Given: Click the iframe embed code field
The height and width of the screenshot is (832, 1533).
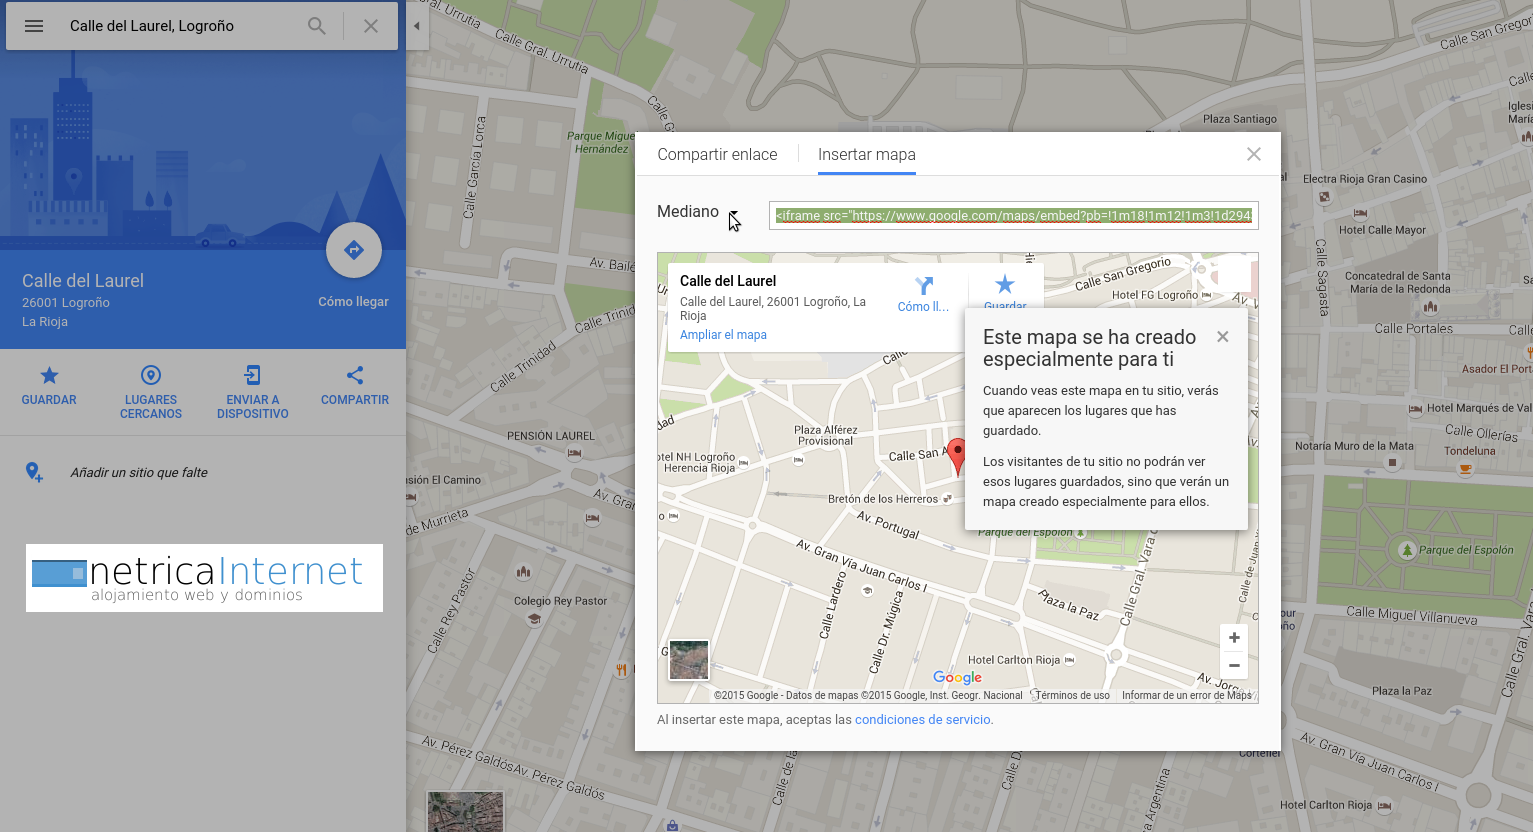Looking at the screenshot, I should [1013, 215].
